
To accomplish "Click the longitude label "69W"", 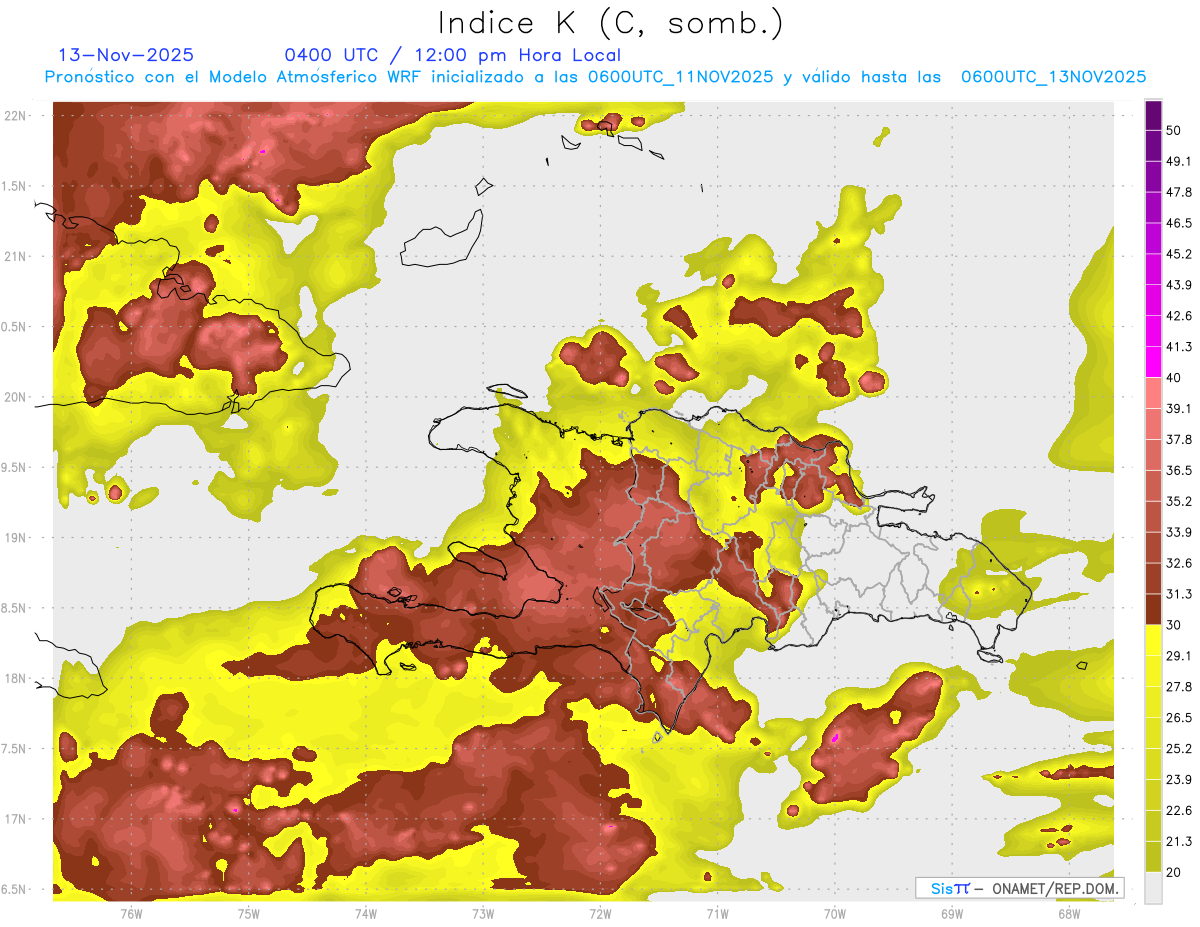I will [952, 914].
